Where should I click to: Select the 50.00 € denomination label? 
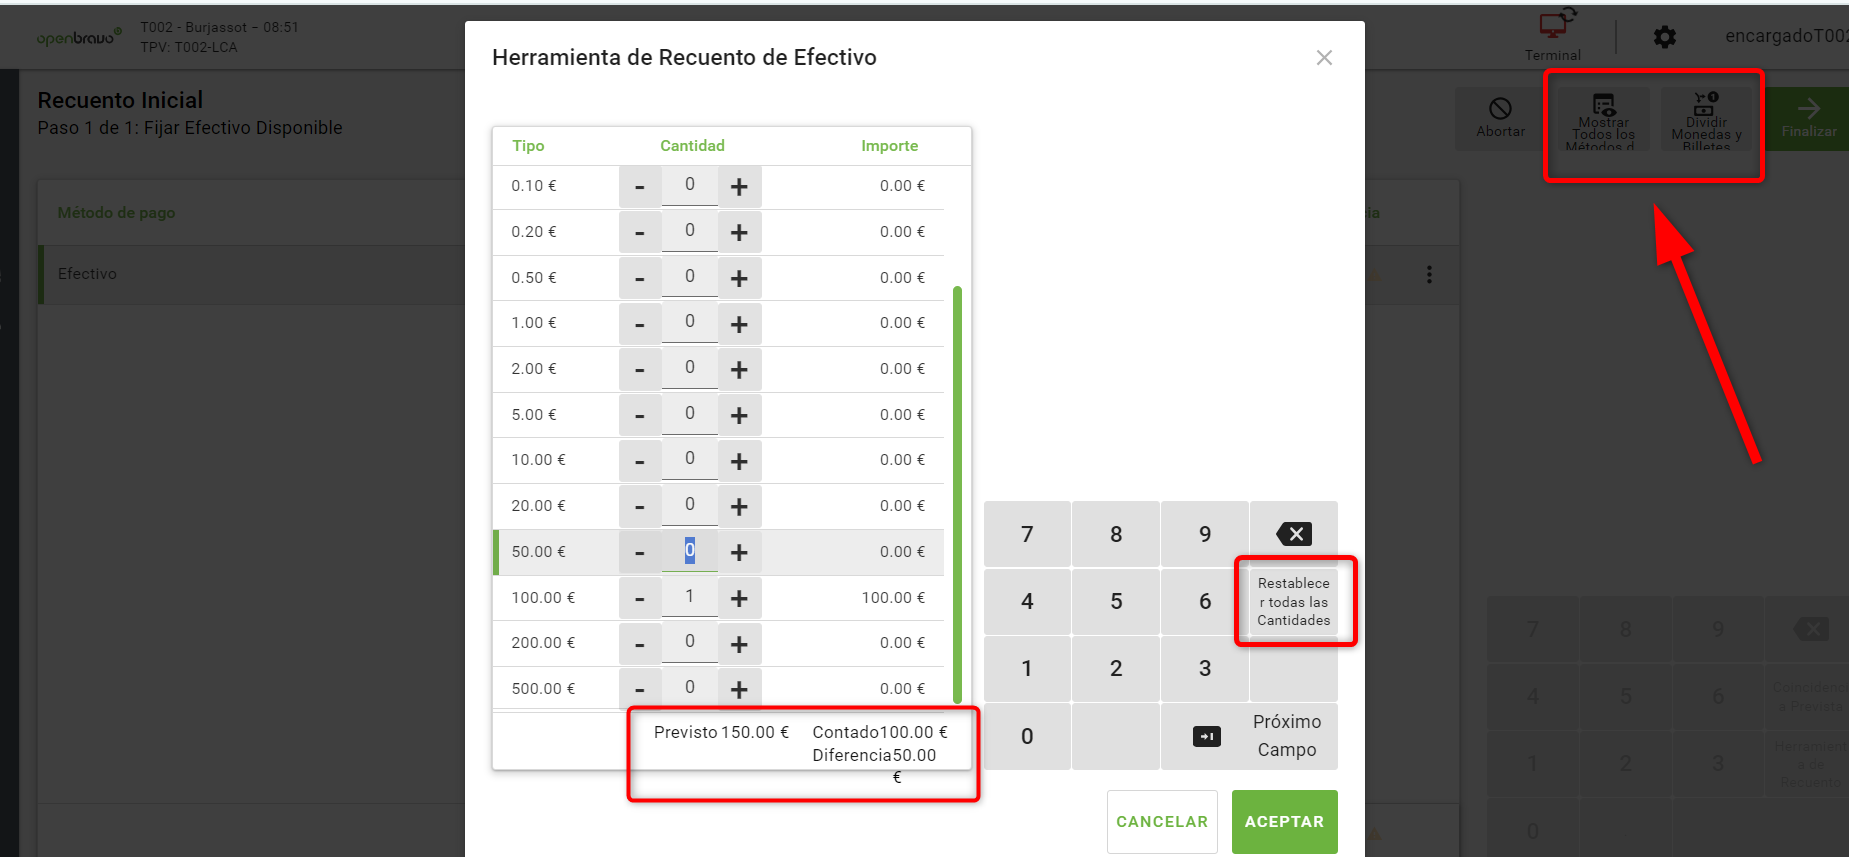pos(538,552)
